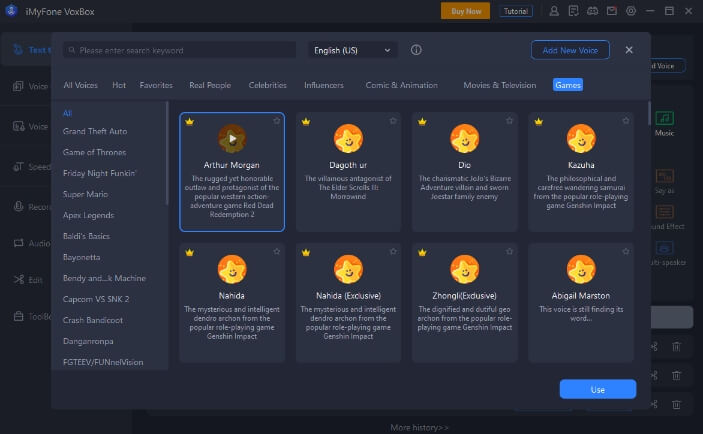
Task: Pick the Nahida voice avatar
Action: [x=232, y=269]
